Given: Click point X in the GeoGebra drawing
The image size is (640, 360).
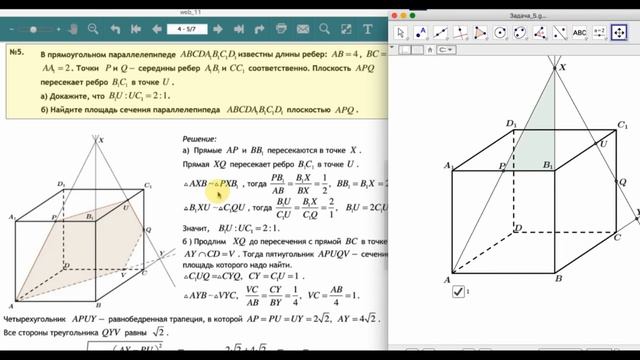Looking at the screenshot, I should tap(555, 68).
